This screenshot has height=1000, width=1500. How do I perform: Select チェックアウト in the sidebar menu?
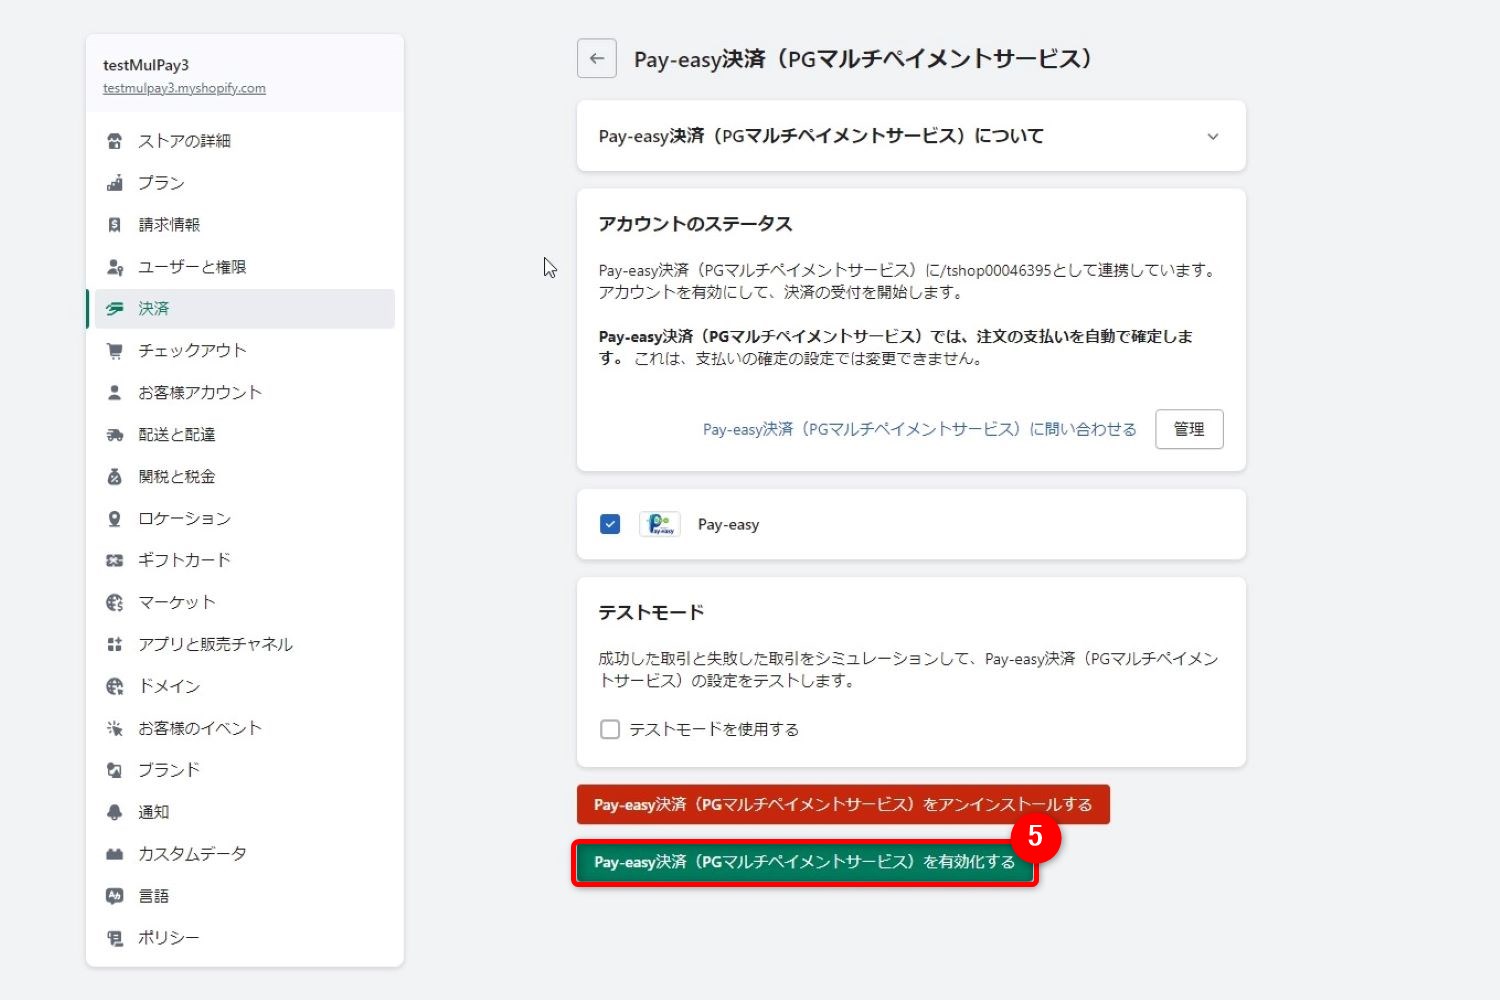pos(190,350)
